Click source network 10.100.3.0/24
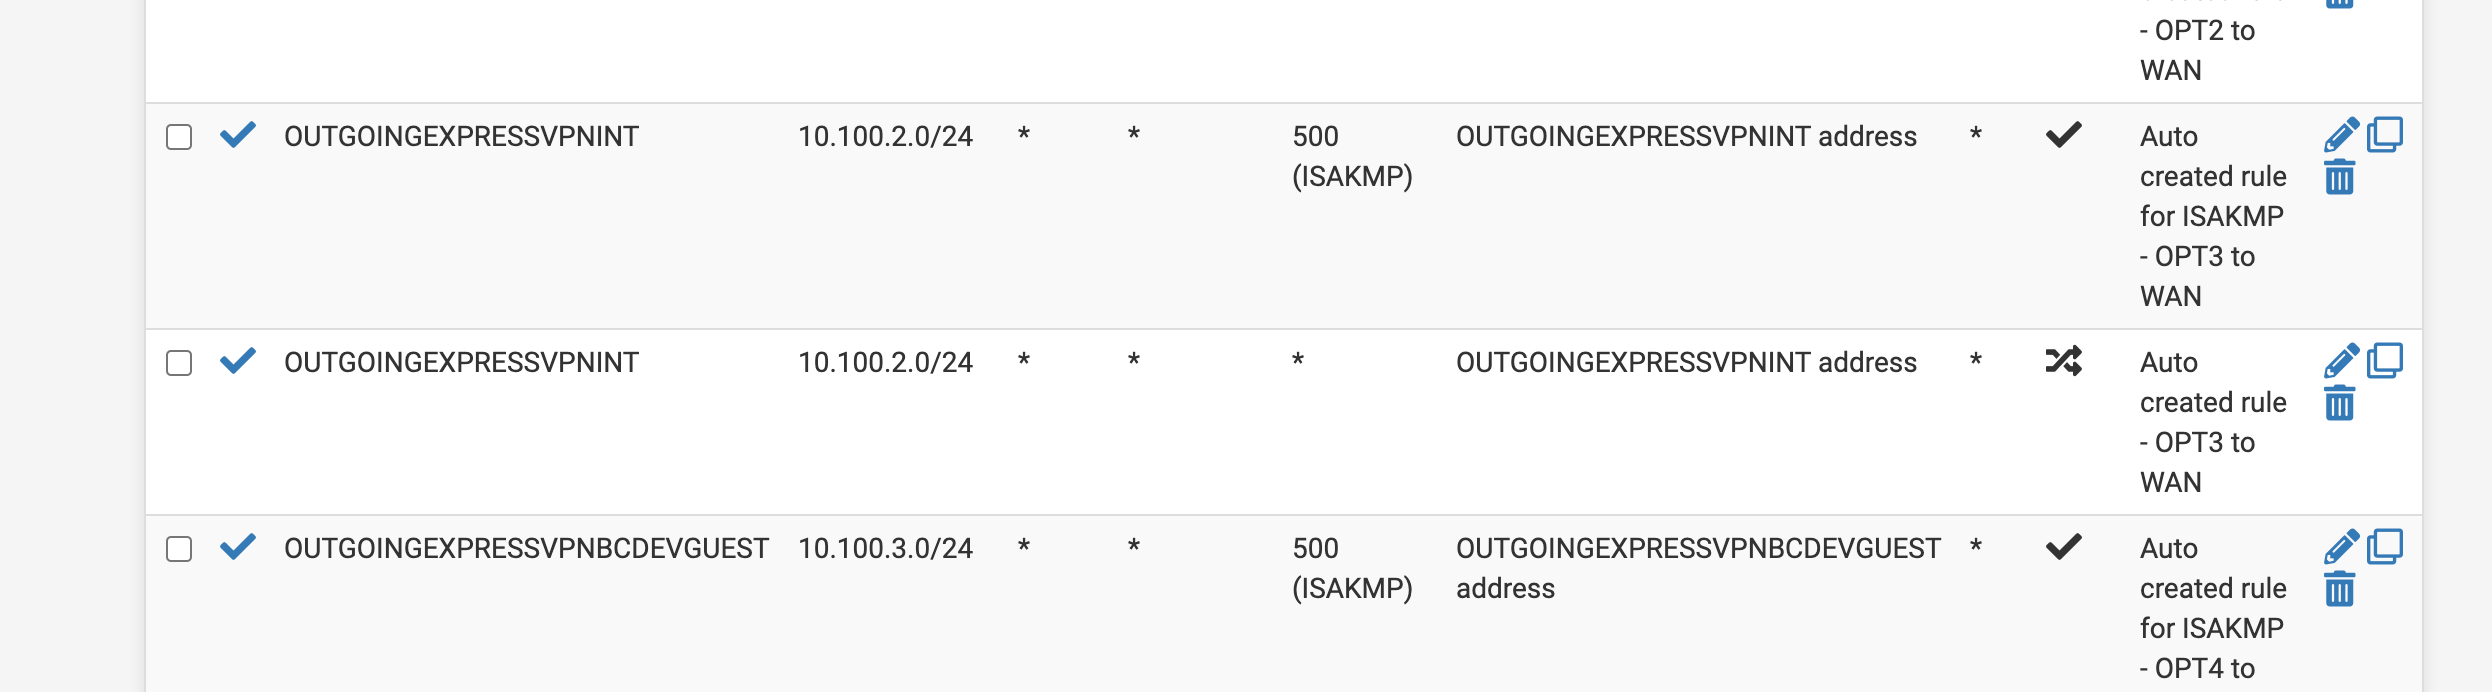This screenshot has height=692, width=2492. 885,548
